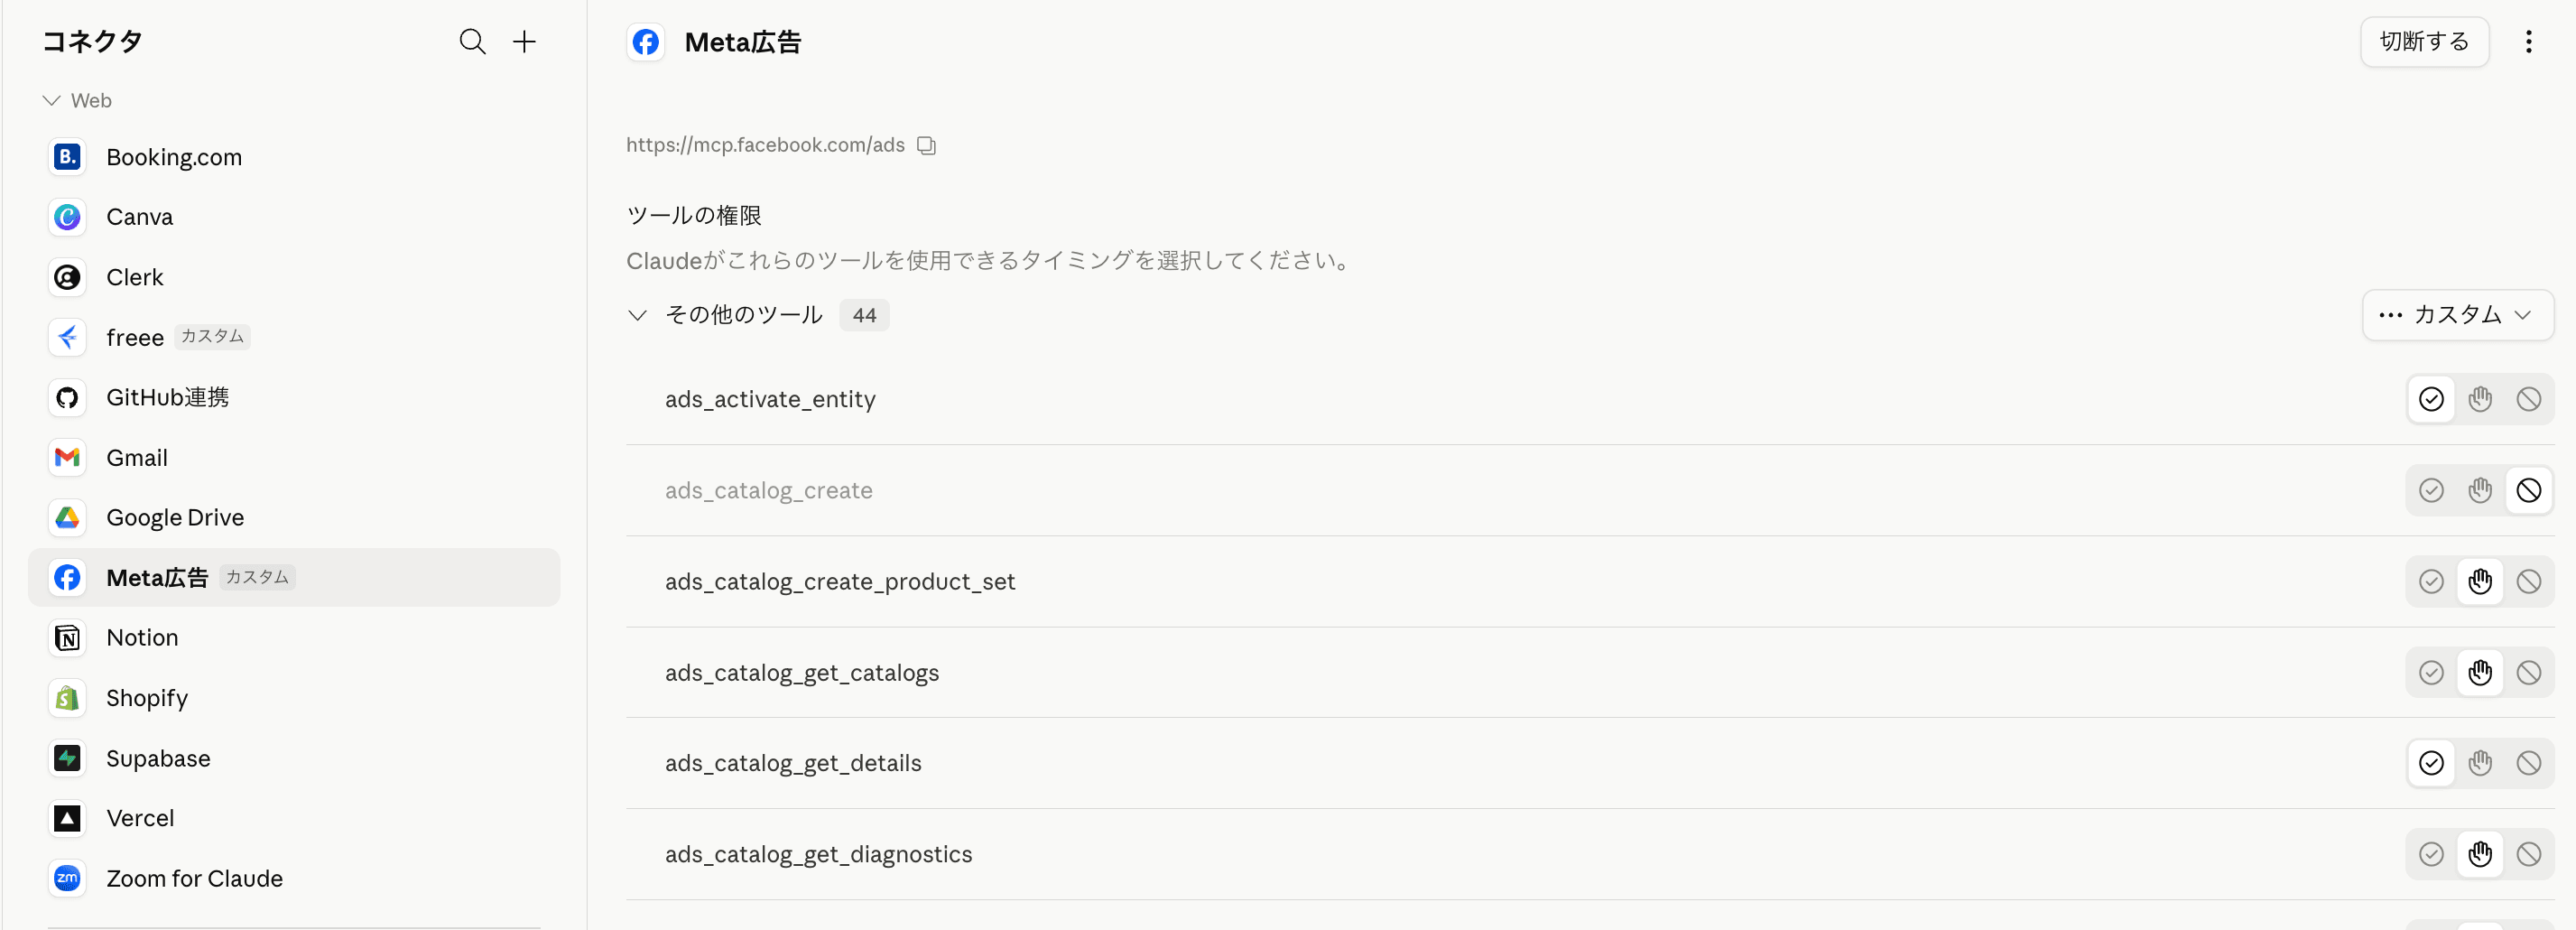Require approval for ads_catalog_get_diagnostics
Screen dimensions: 2576x930
[2480, 854]
